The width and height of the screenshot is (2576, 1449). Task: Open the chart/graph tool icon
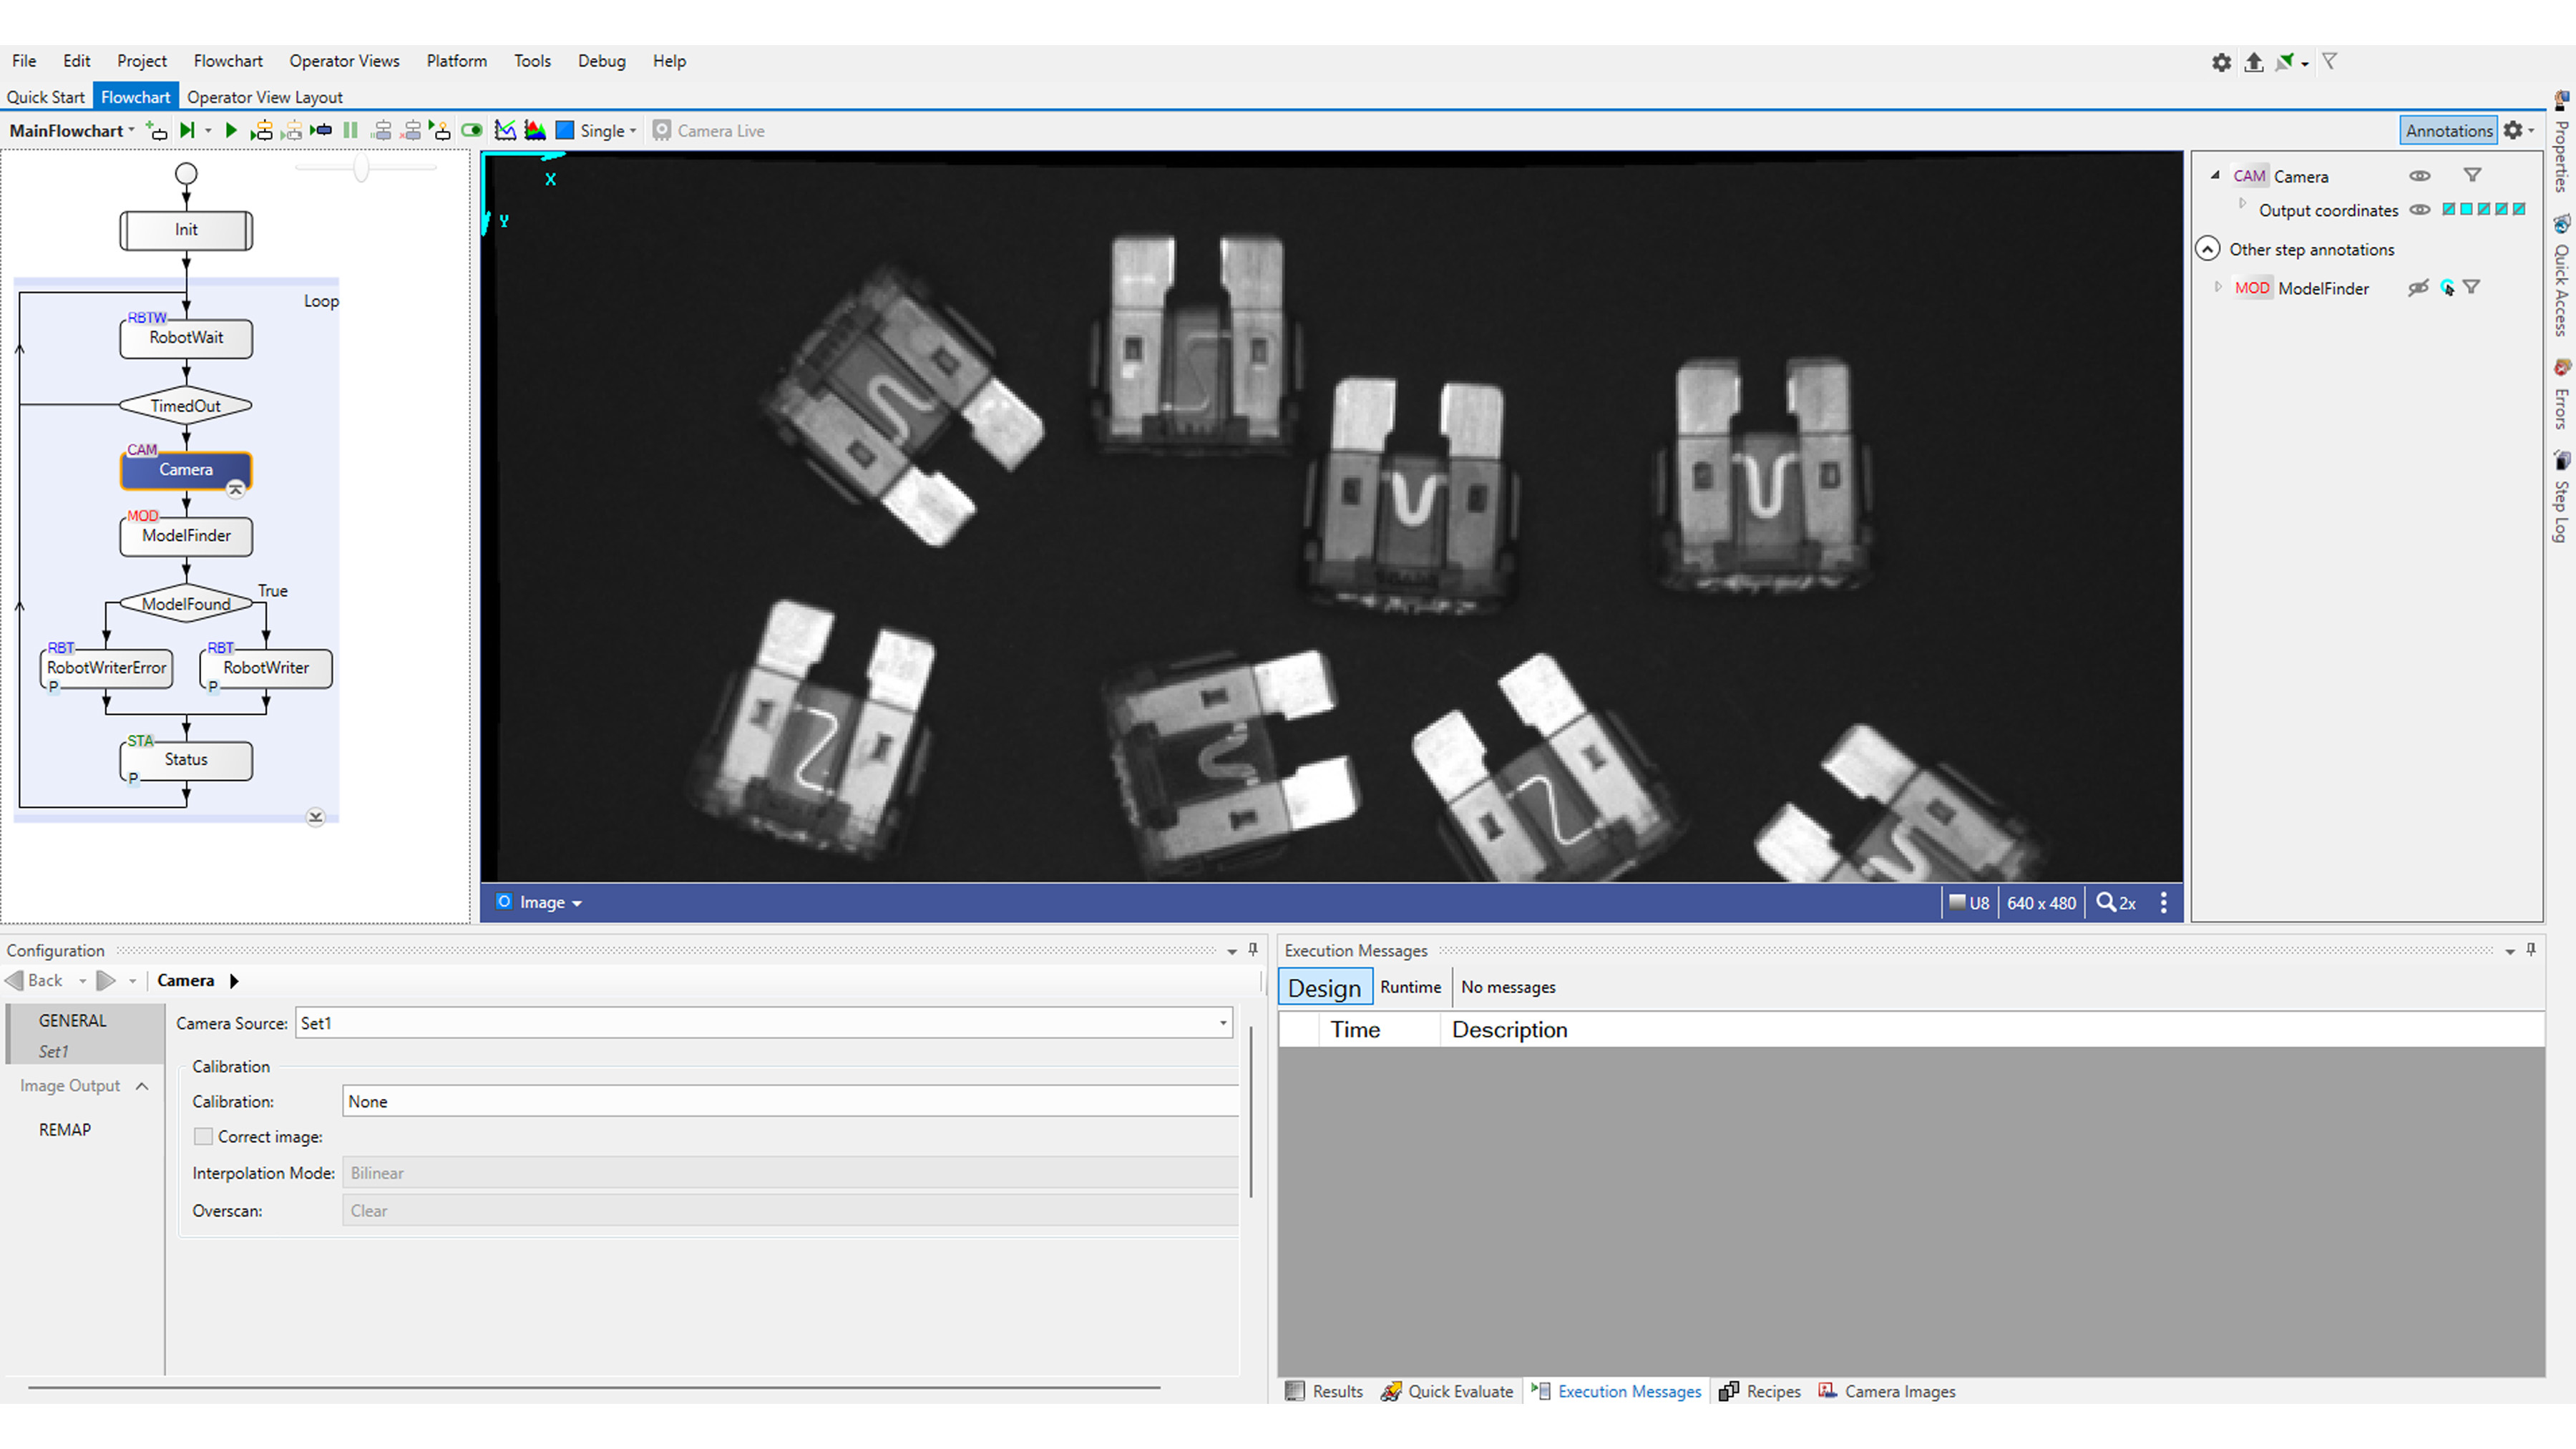(x=505, y=130)
